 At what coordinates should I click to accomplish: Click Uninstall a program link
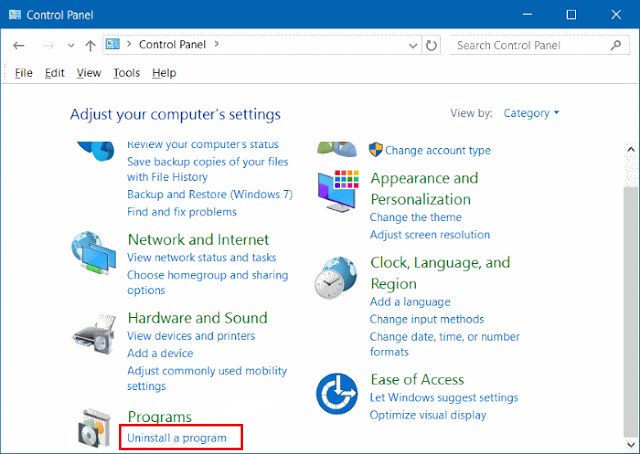tap(177, 438)
